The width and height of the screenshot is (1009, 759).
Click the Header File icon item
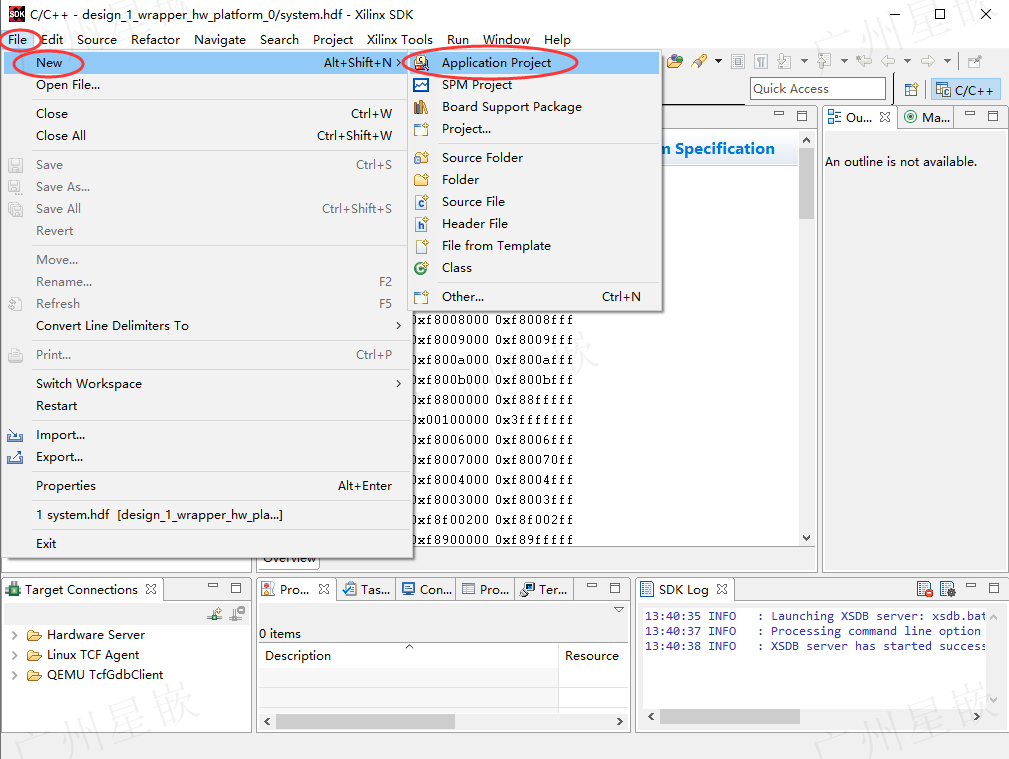pyautogui.click(x=421, y=224)
